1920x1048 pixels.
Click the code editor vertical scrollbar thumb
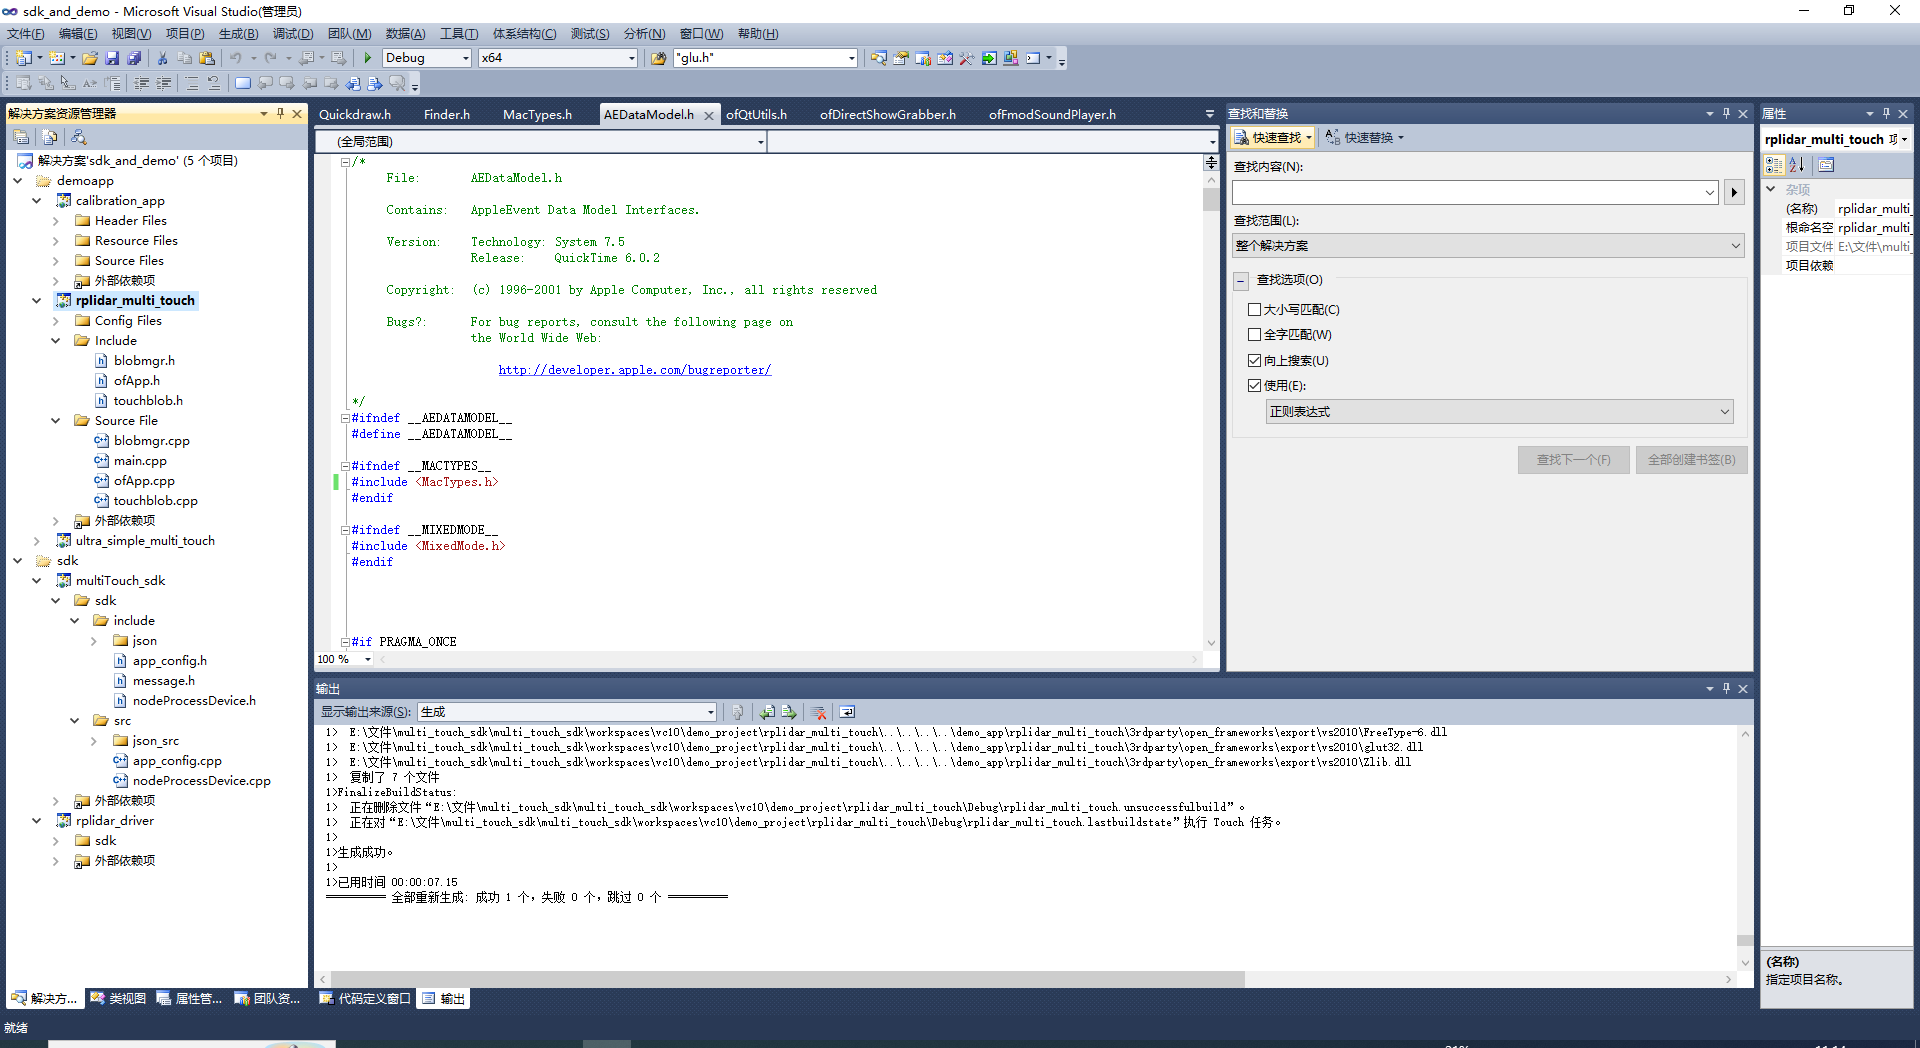click(x=1211, y=199)
